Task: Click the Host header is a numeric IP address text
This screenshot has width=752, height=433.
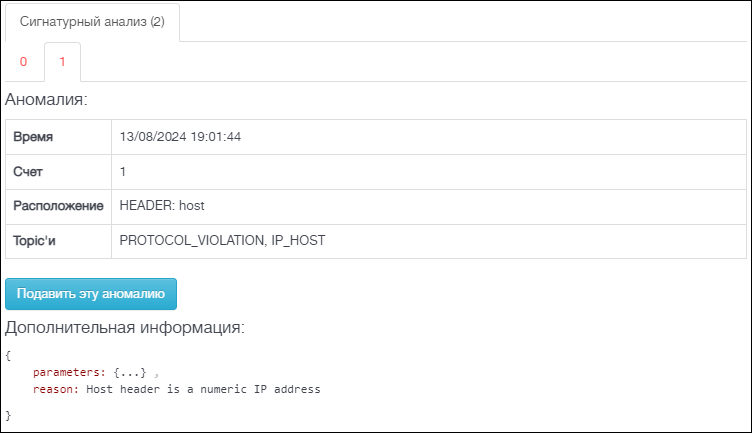Action: (x=203, y=389)
